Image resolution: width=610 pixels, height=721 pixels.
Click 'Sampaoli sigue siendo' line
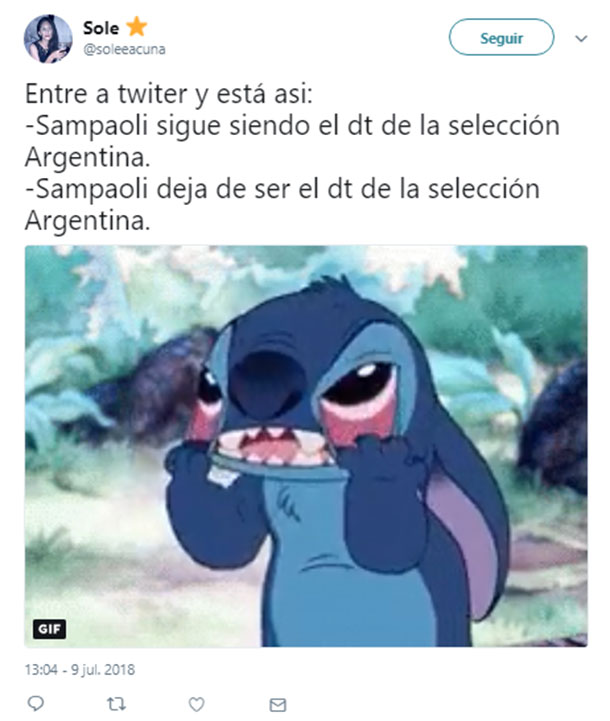[x=292, y=126]
